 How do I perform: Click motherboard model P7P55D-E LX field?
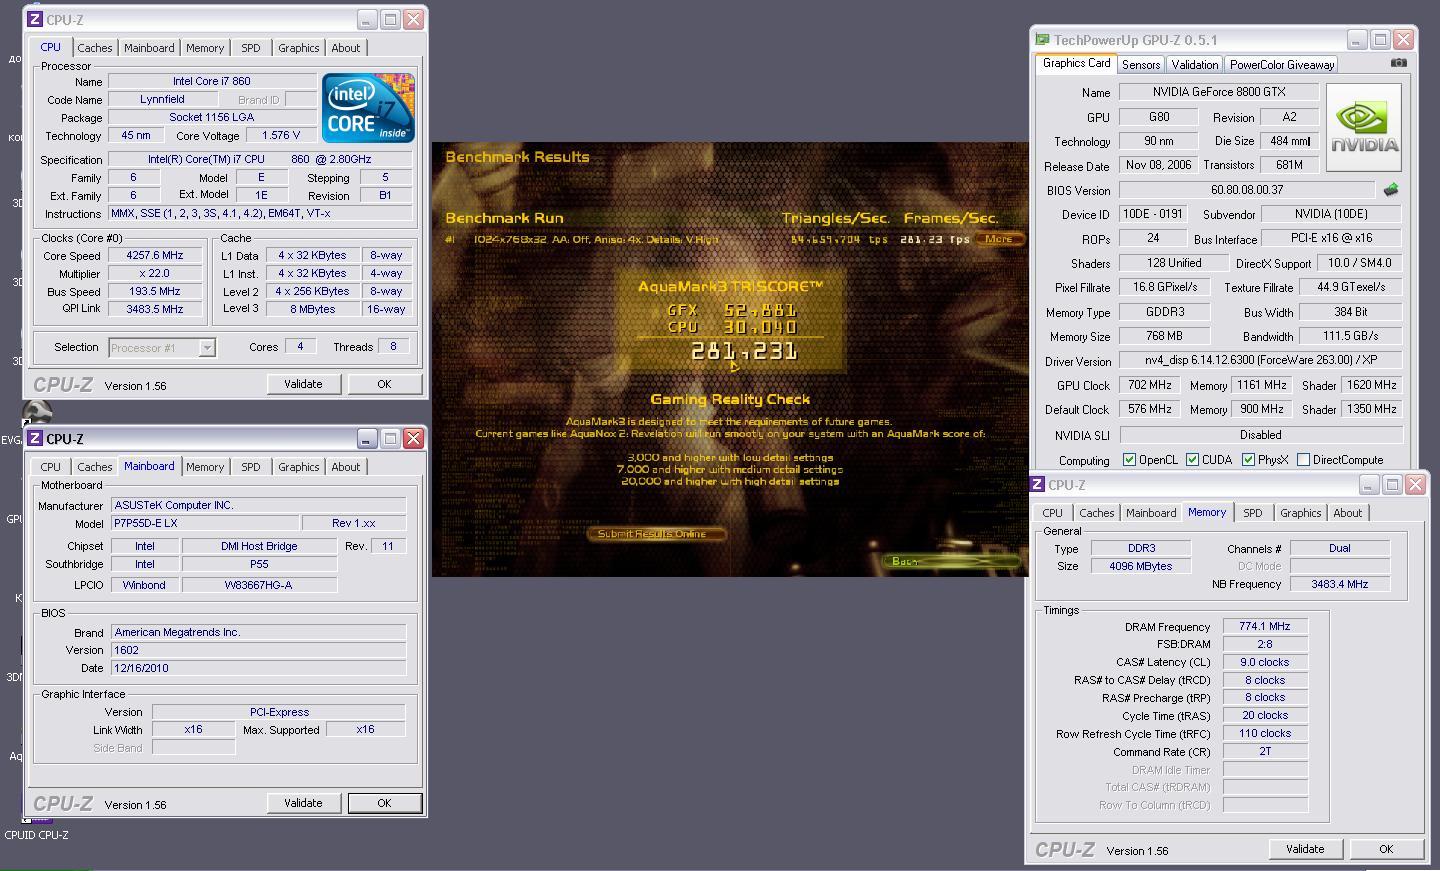point(205,523)
